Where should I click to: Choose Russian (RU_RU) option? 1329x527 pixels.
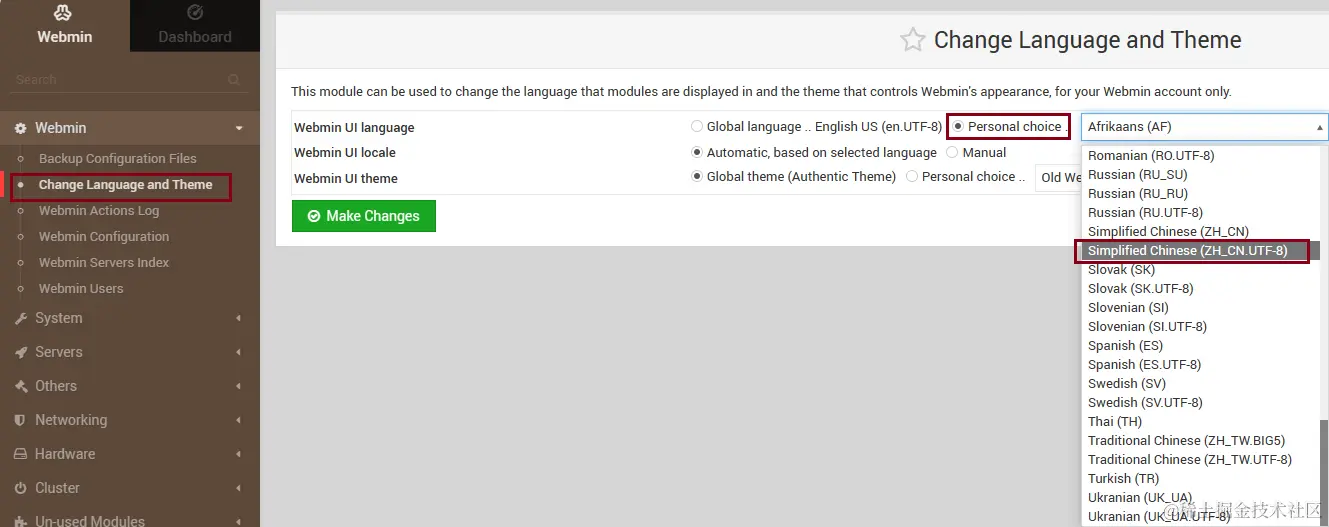coord(1200,194)
